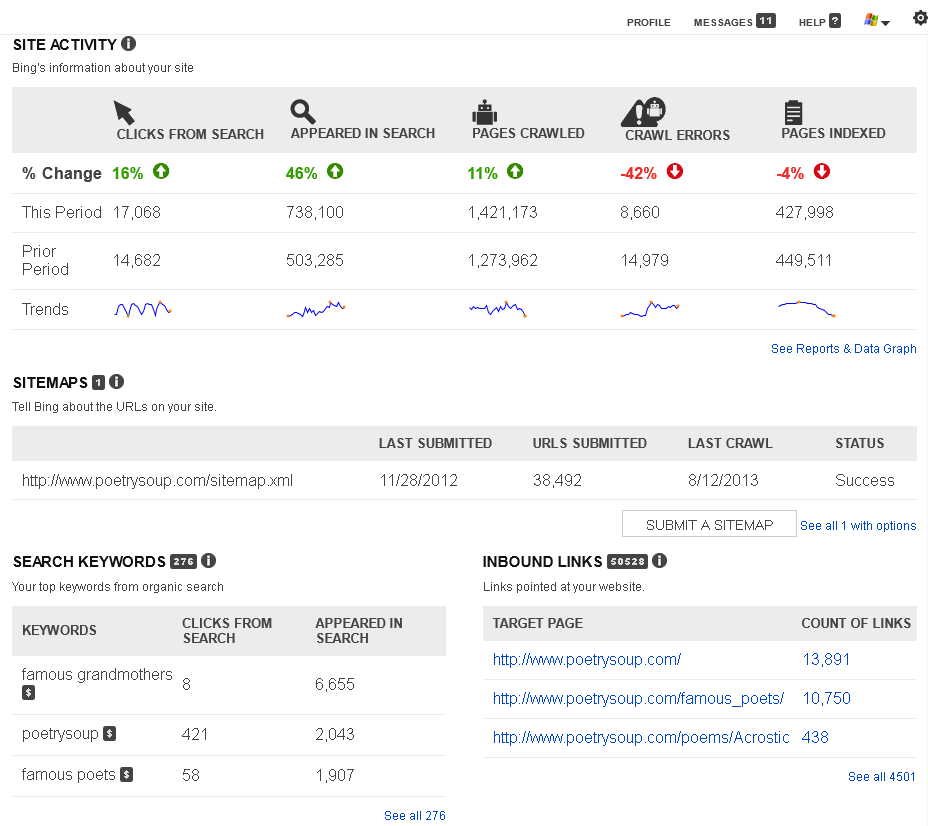Click the Appeared In Search magnifier icon
The width and height of the screenshot is (928, 826).
click(x=302, y=111)
